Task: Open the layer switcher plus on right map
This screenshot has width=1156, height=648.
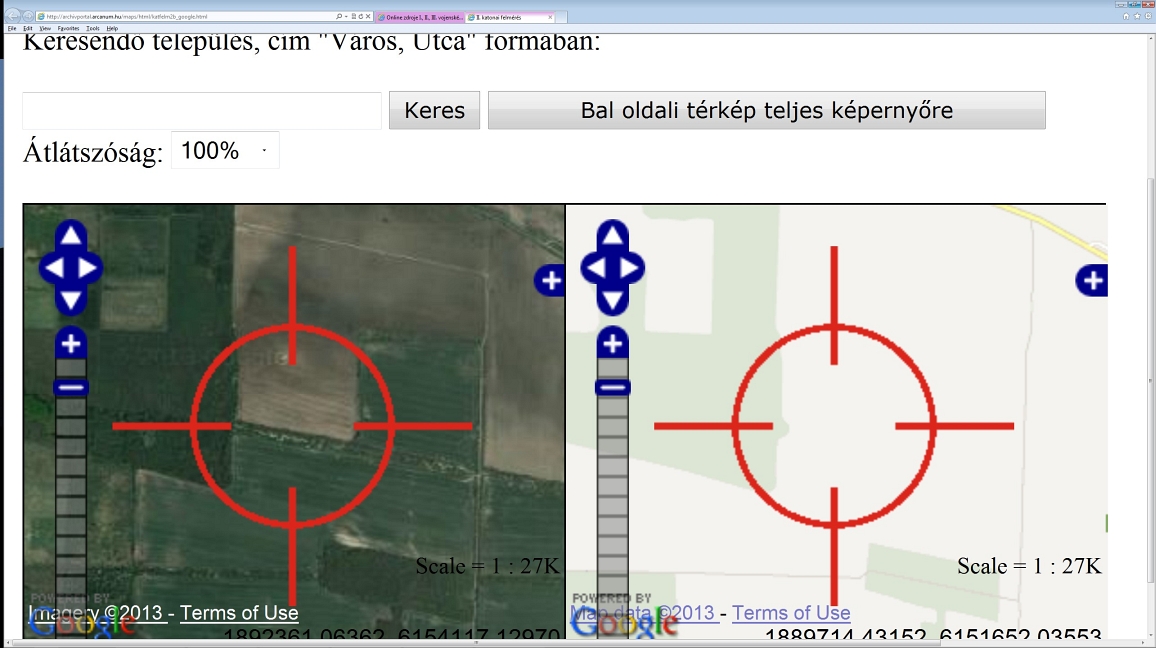Action: point(1092,280)
